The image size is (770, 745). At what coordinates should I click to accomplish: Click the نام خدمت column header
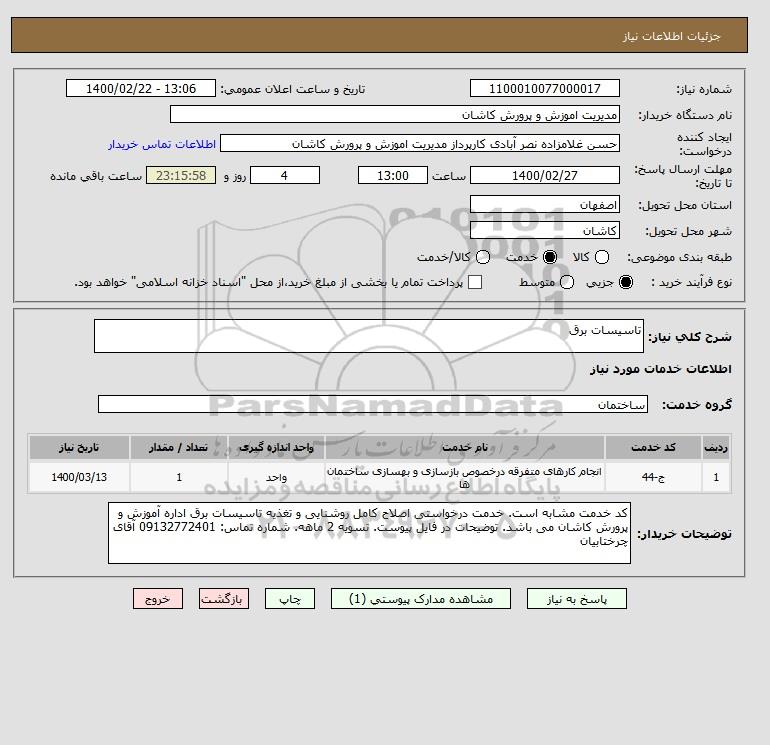pyautogui.click(x=465, y=447)
